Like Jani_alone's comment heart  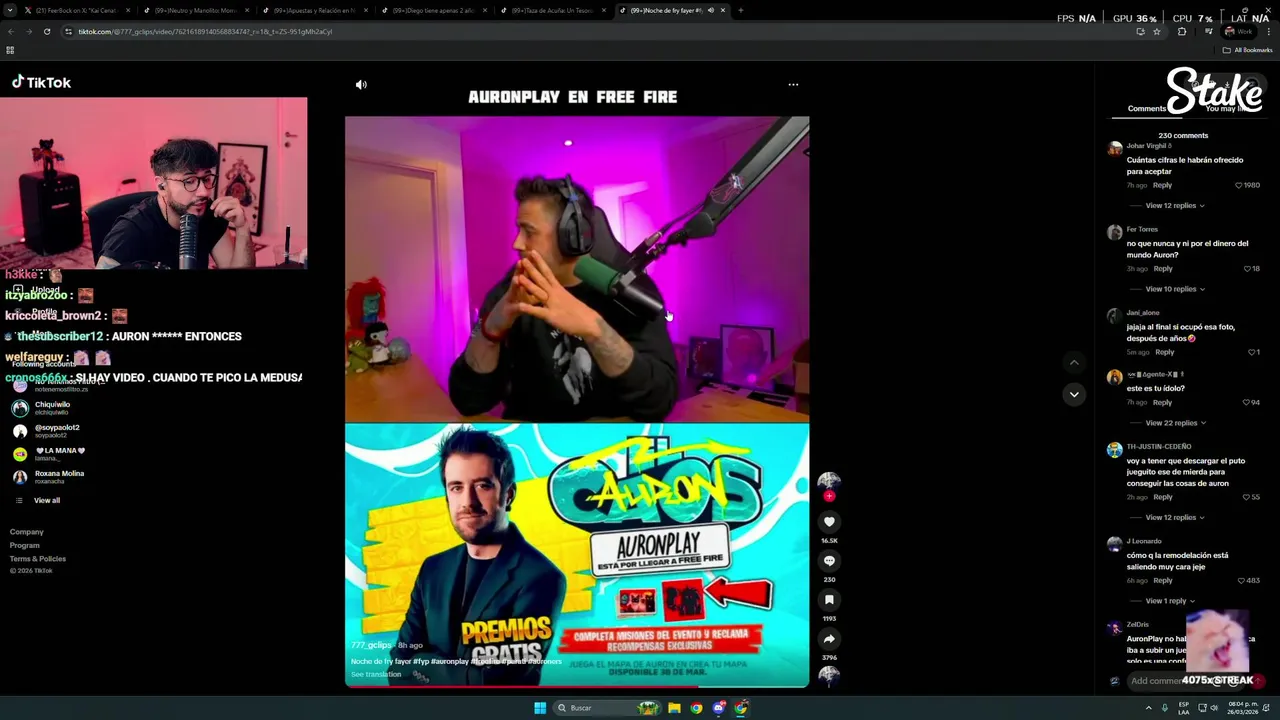pos(1251,352)
